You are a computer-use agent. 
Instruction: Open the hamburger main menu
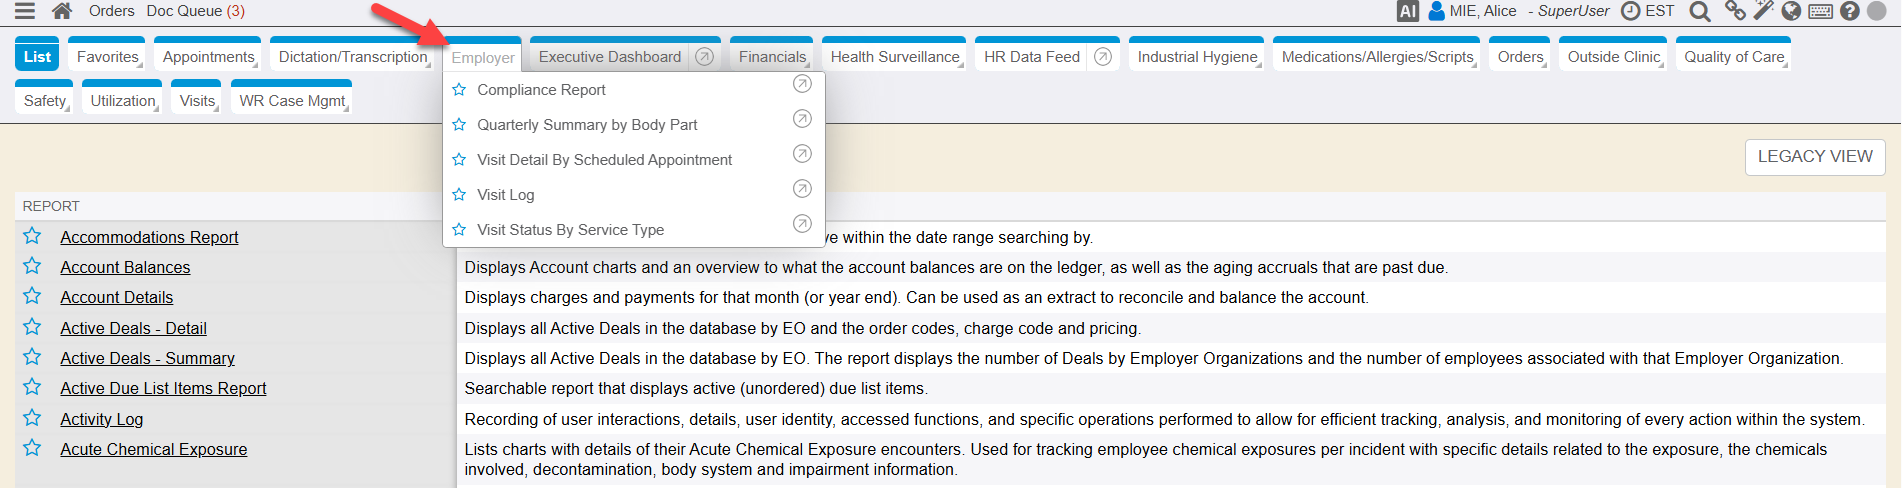tap(25, 11)
